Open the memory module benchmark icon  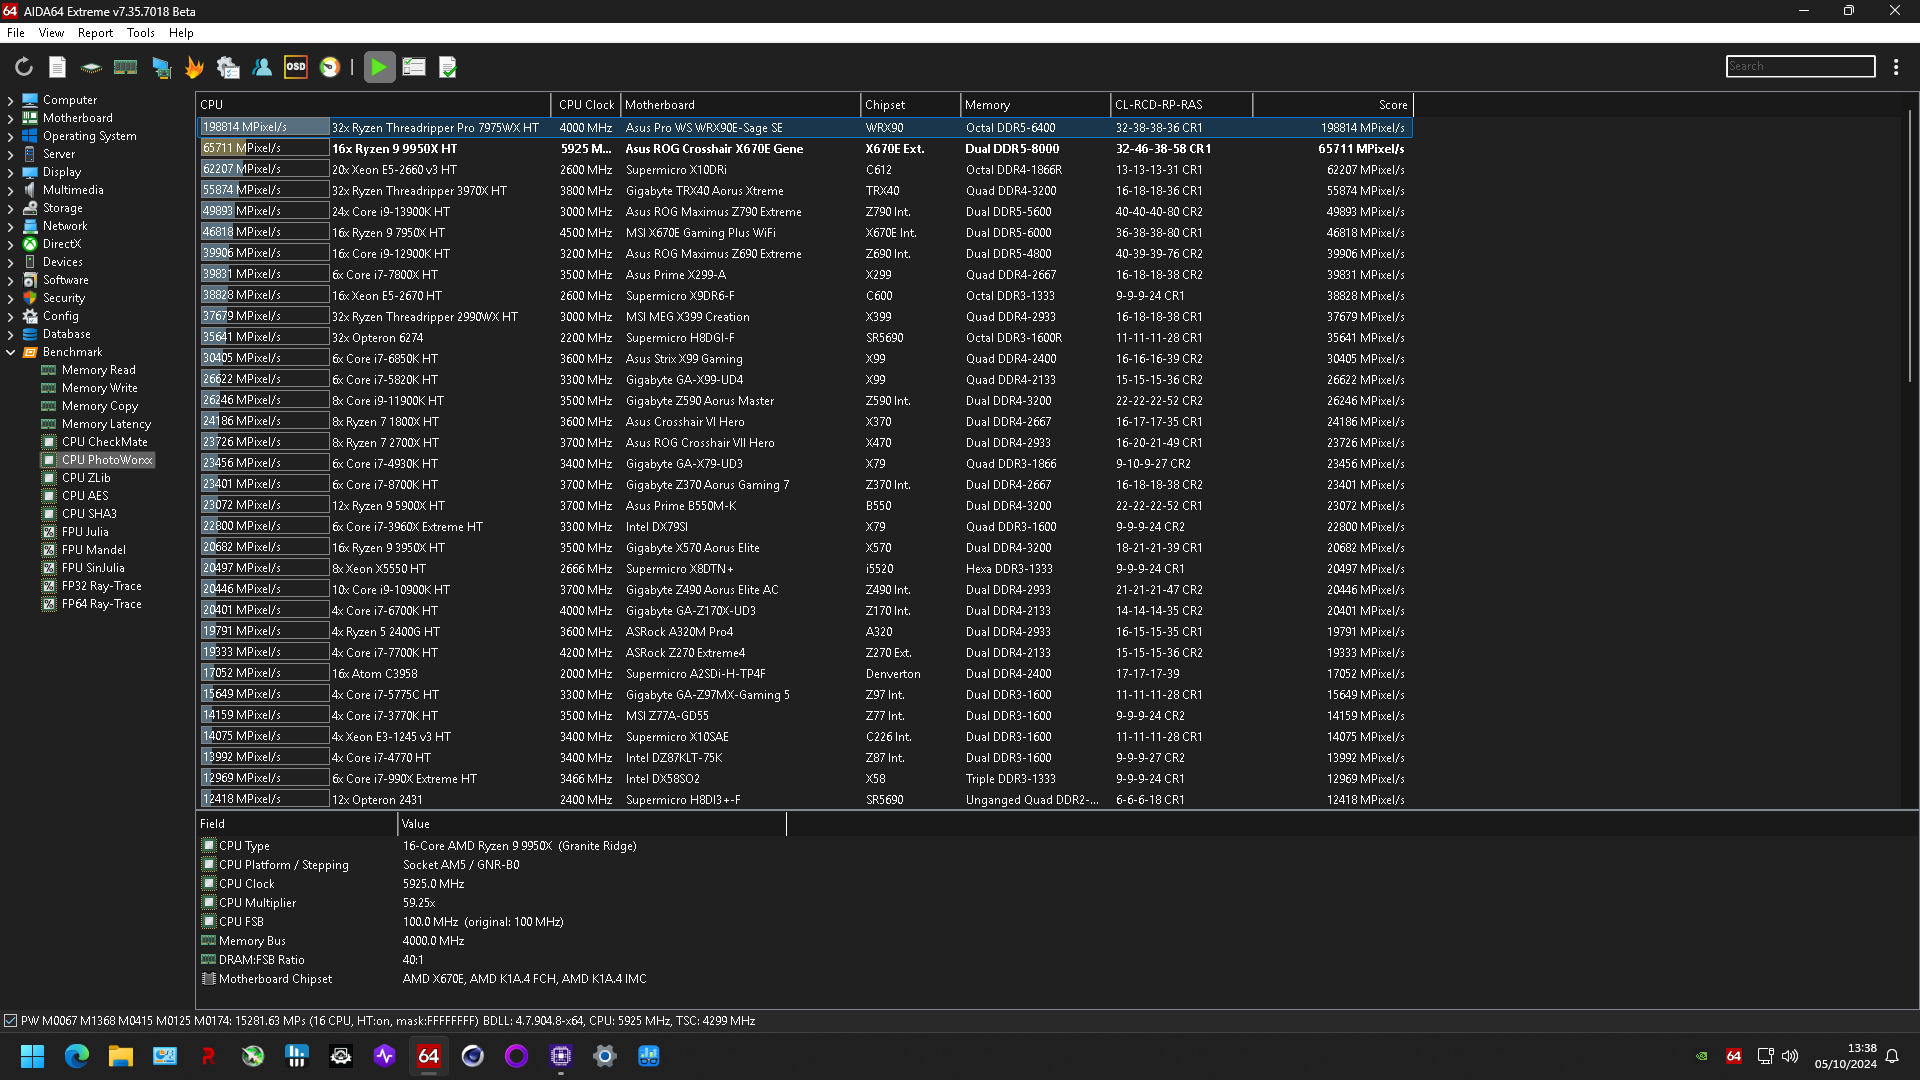click(x=125, y=67)
